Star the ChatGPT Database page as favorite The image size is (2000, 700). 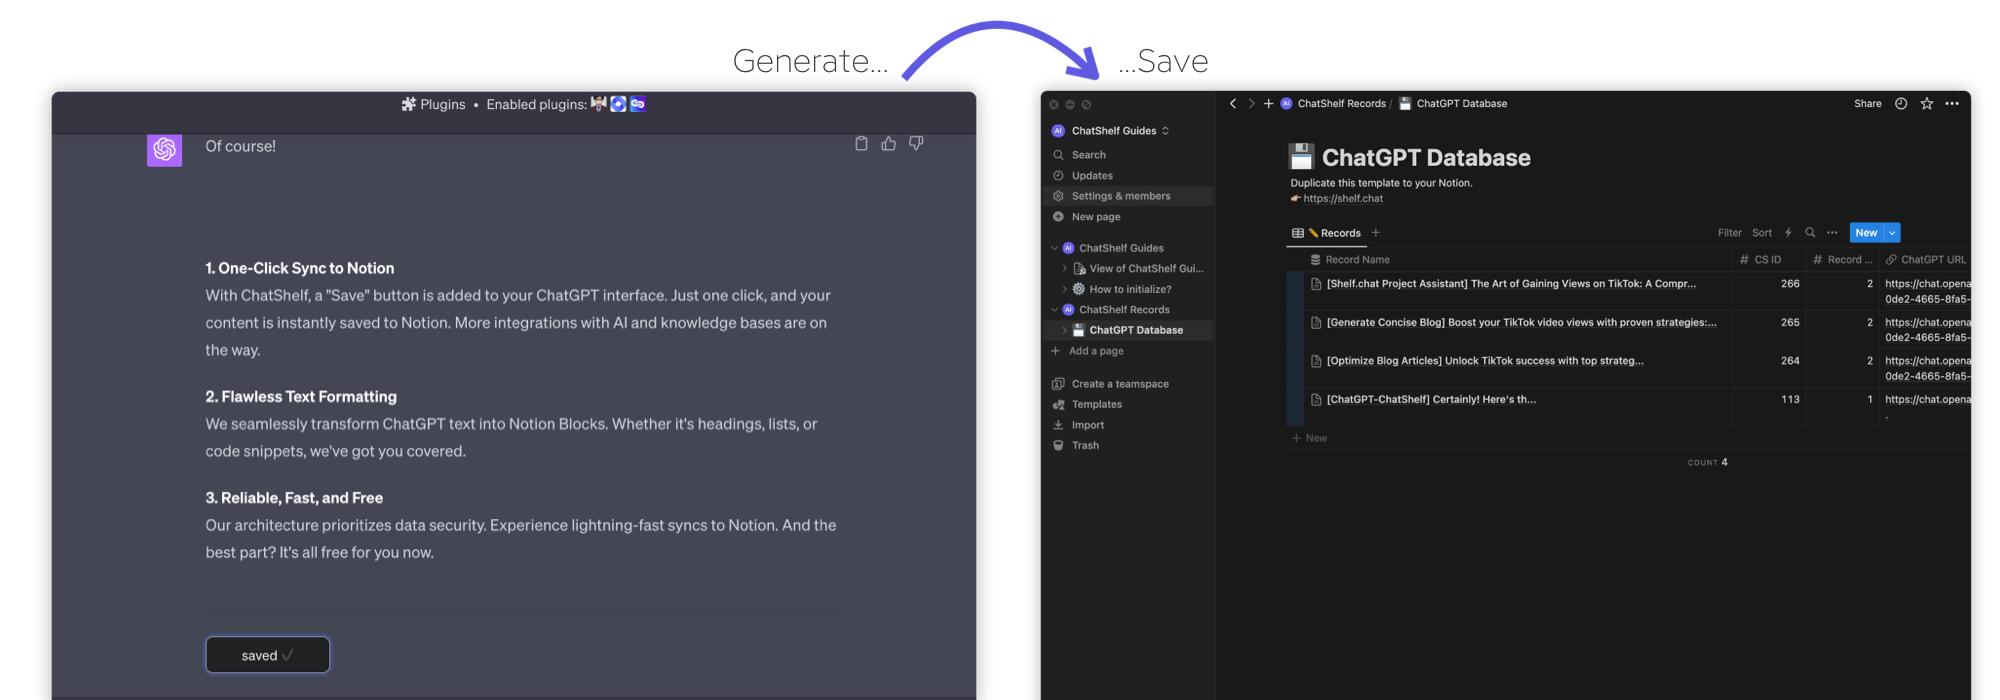pyautogui.click(x=1926, y=104)
